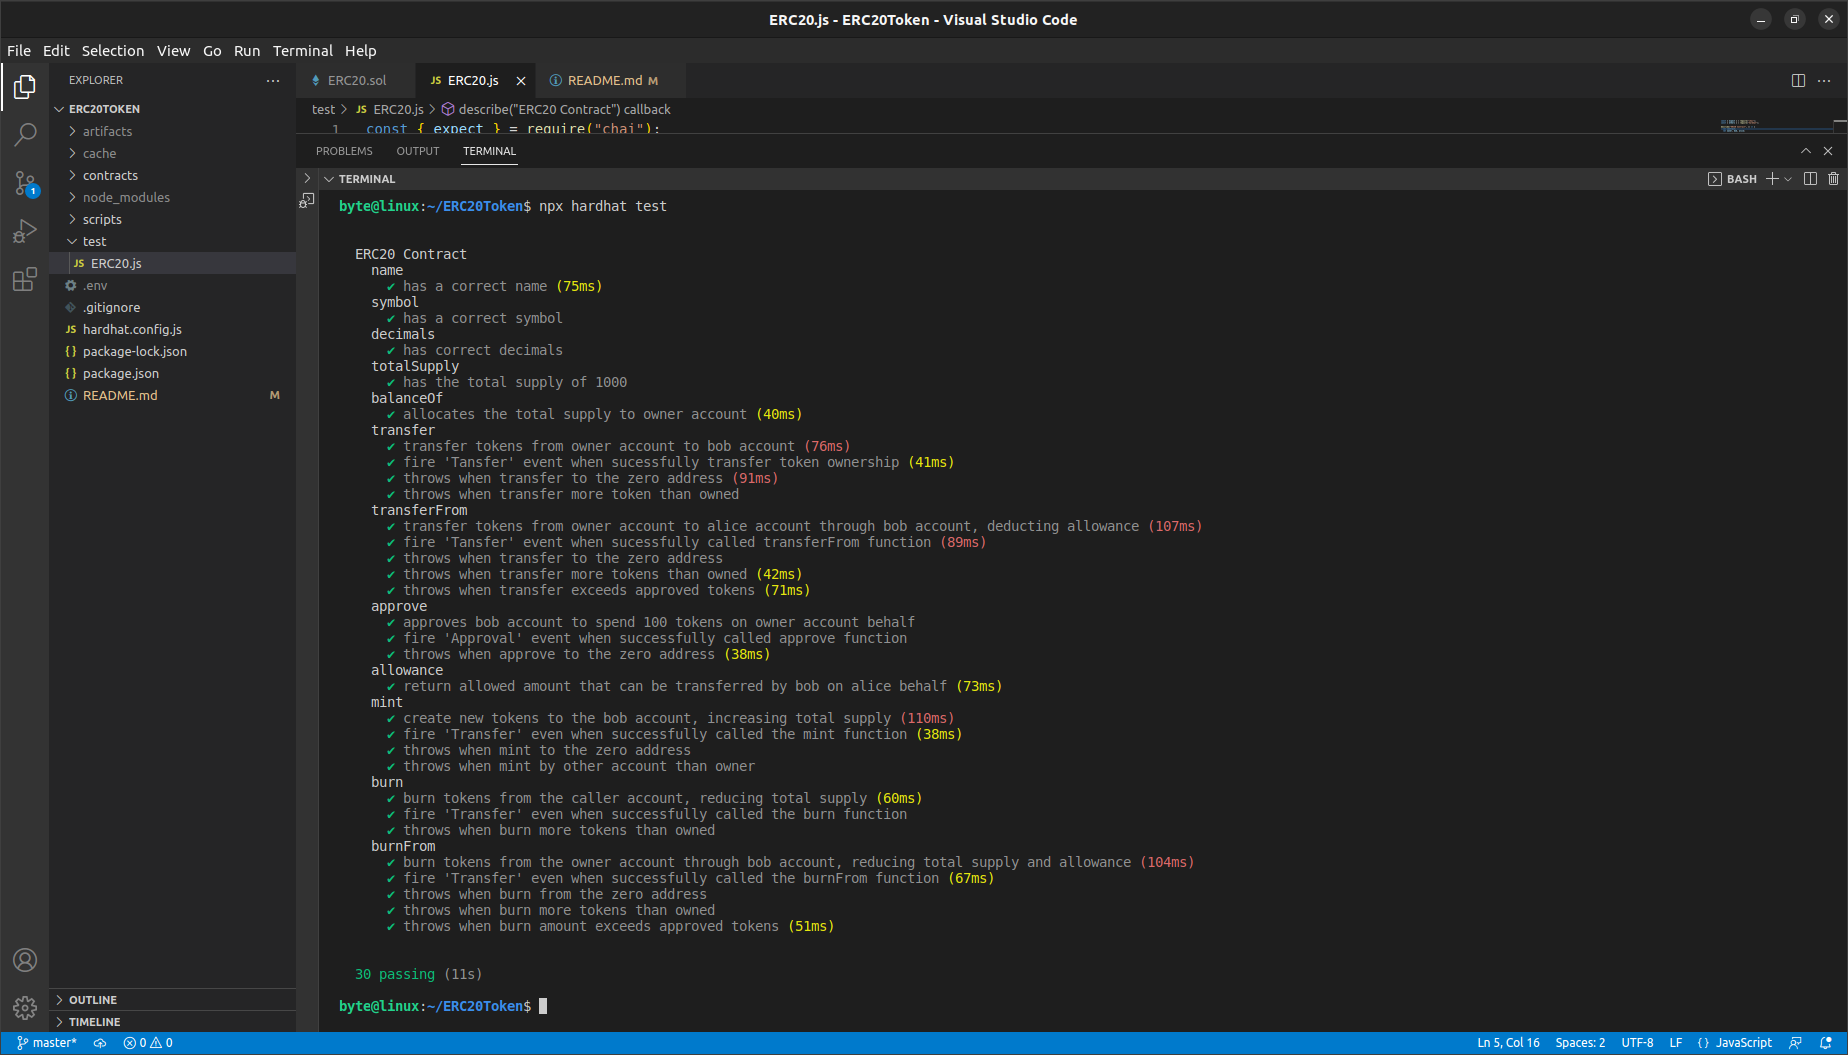
Task: Open the File menu
Action: pyautogui.click(x=19, y=51)
